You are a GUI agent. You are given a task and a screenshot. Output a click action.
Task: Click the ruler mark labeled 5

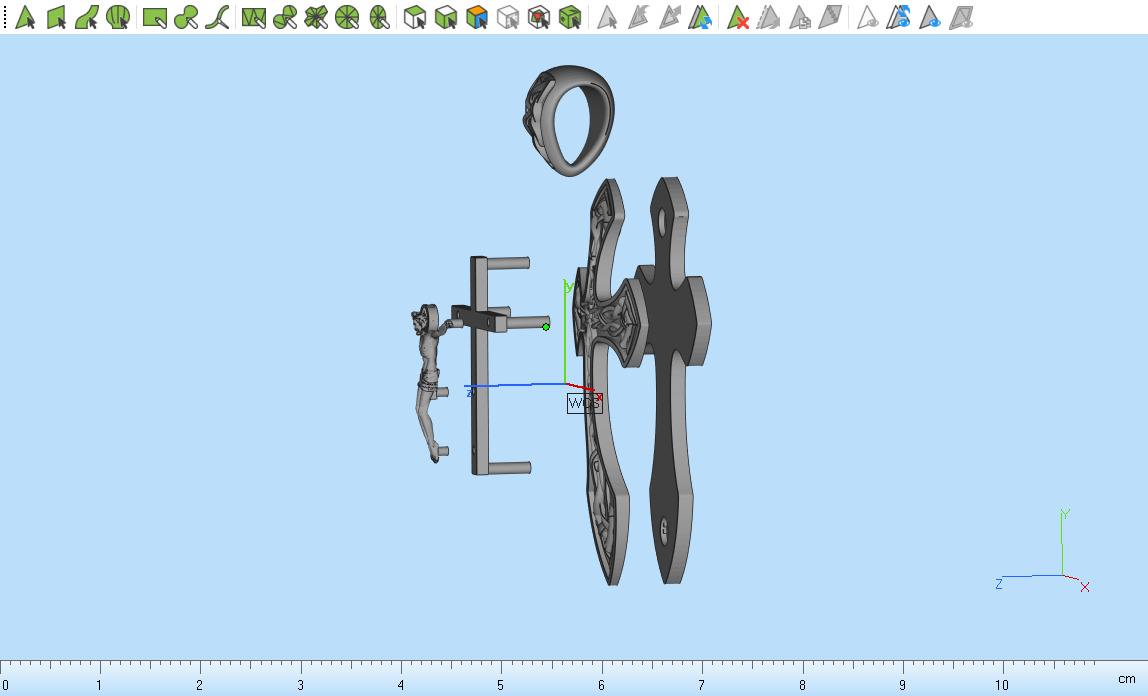click(x=501, y=685)
